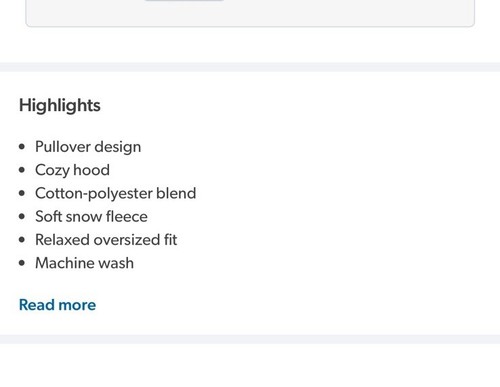Click the bullet dot beside Cozy hood

coord(22,170)
